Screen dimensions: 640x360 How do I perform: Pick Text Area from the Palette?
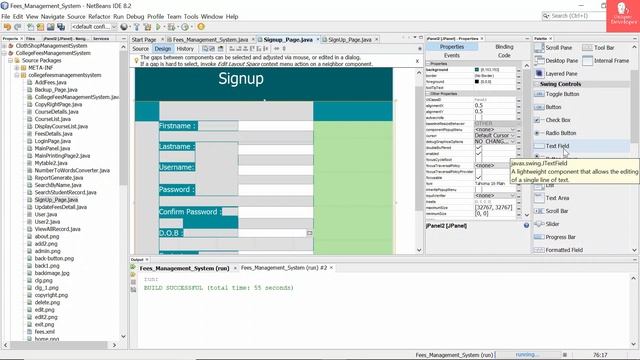[x=551, y=198]
